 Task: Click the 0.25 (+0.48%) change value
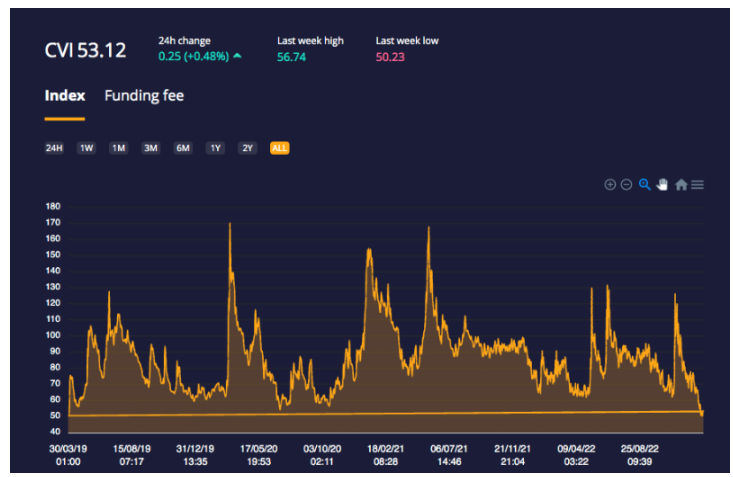pyautogui.click(x=194, y=57)
